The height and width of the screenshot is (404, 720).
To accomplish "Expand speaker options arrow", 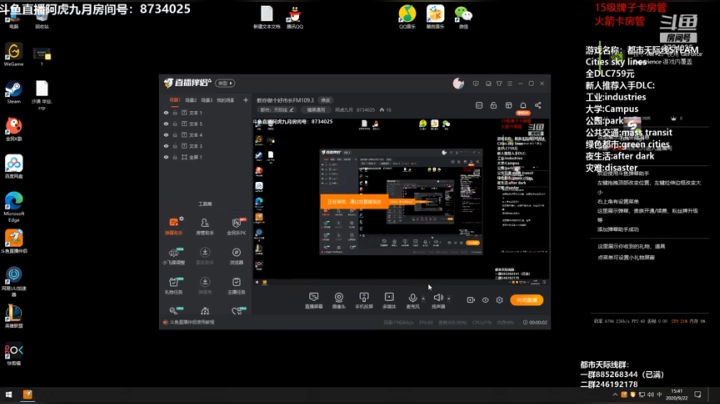I will pyautogui.click(x=449, y=299).
